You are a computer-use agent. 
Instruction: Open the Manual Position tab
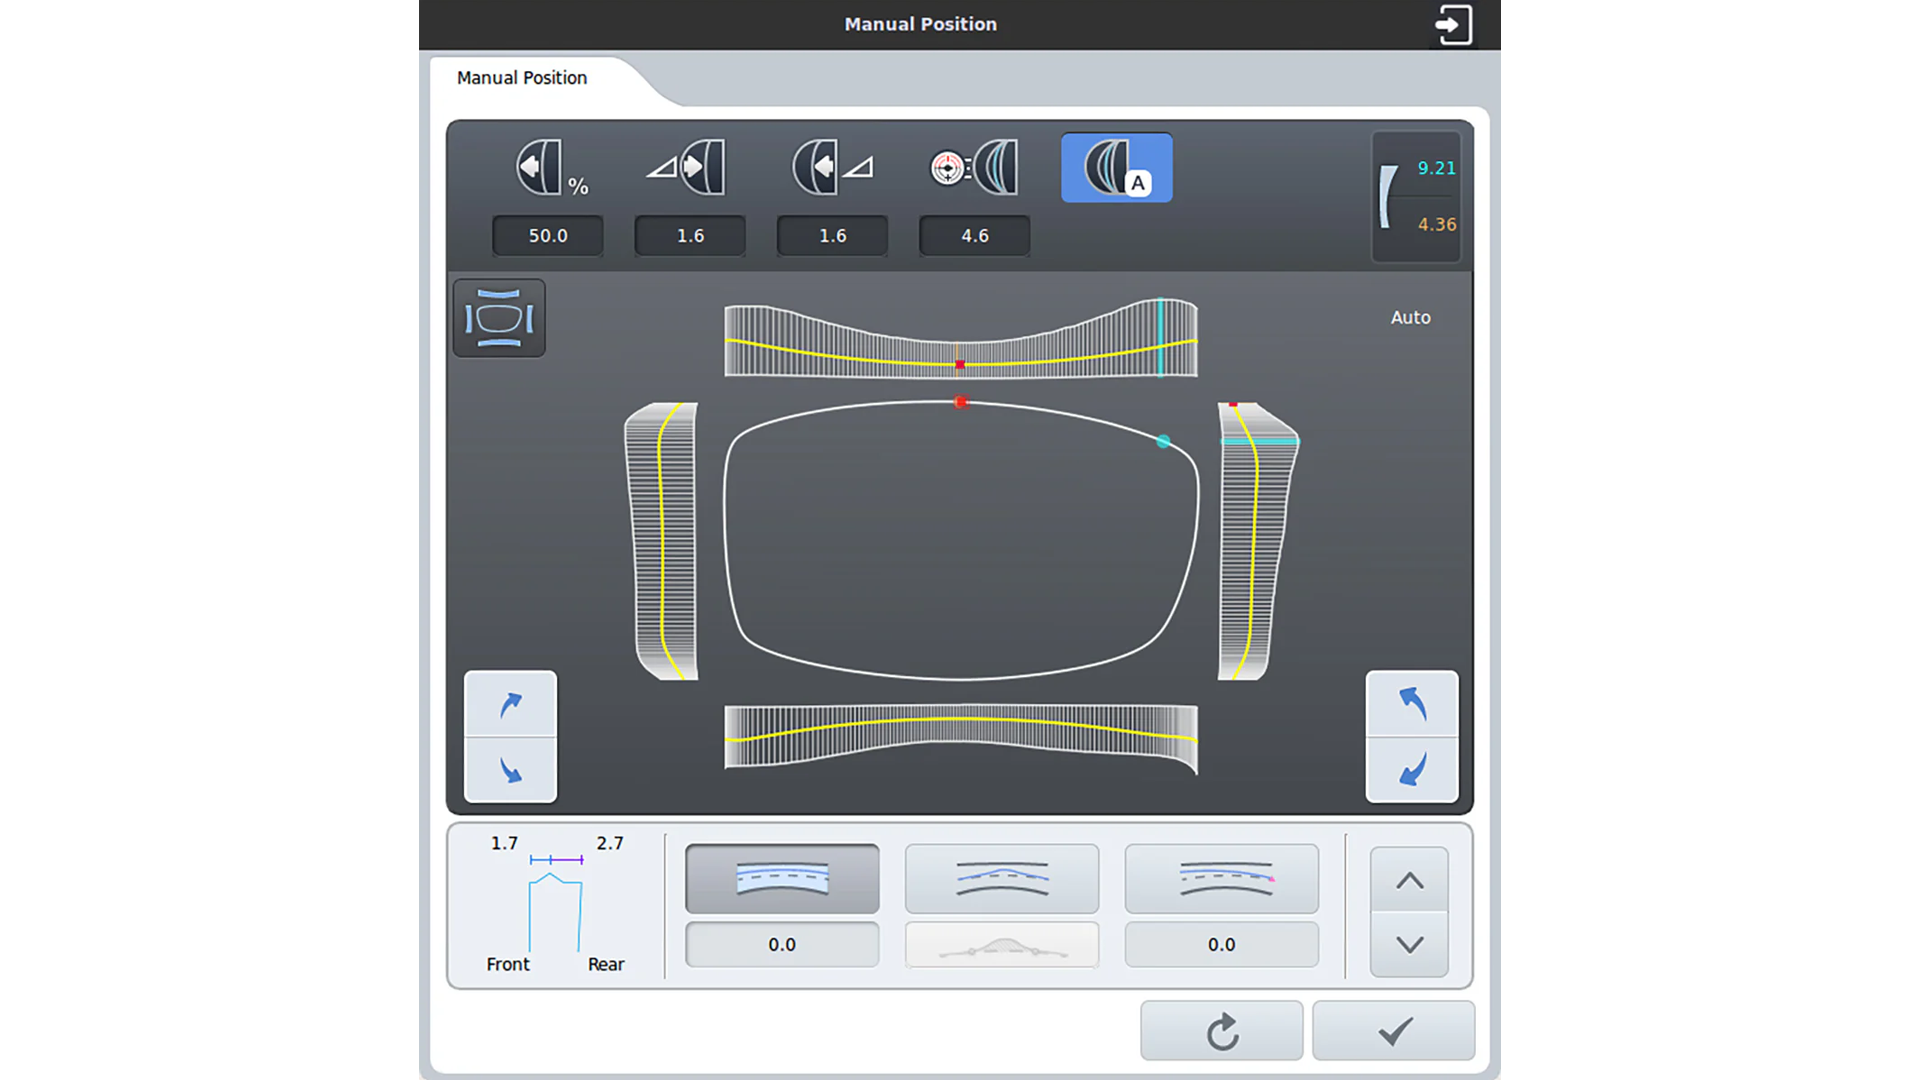pos(522,78)
